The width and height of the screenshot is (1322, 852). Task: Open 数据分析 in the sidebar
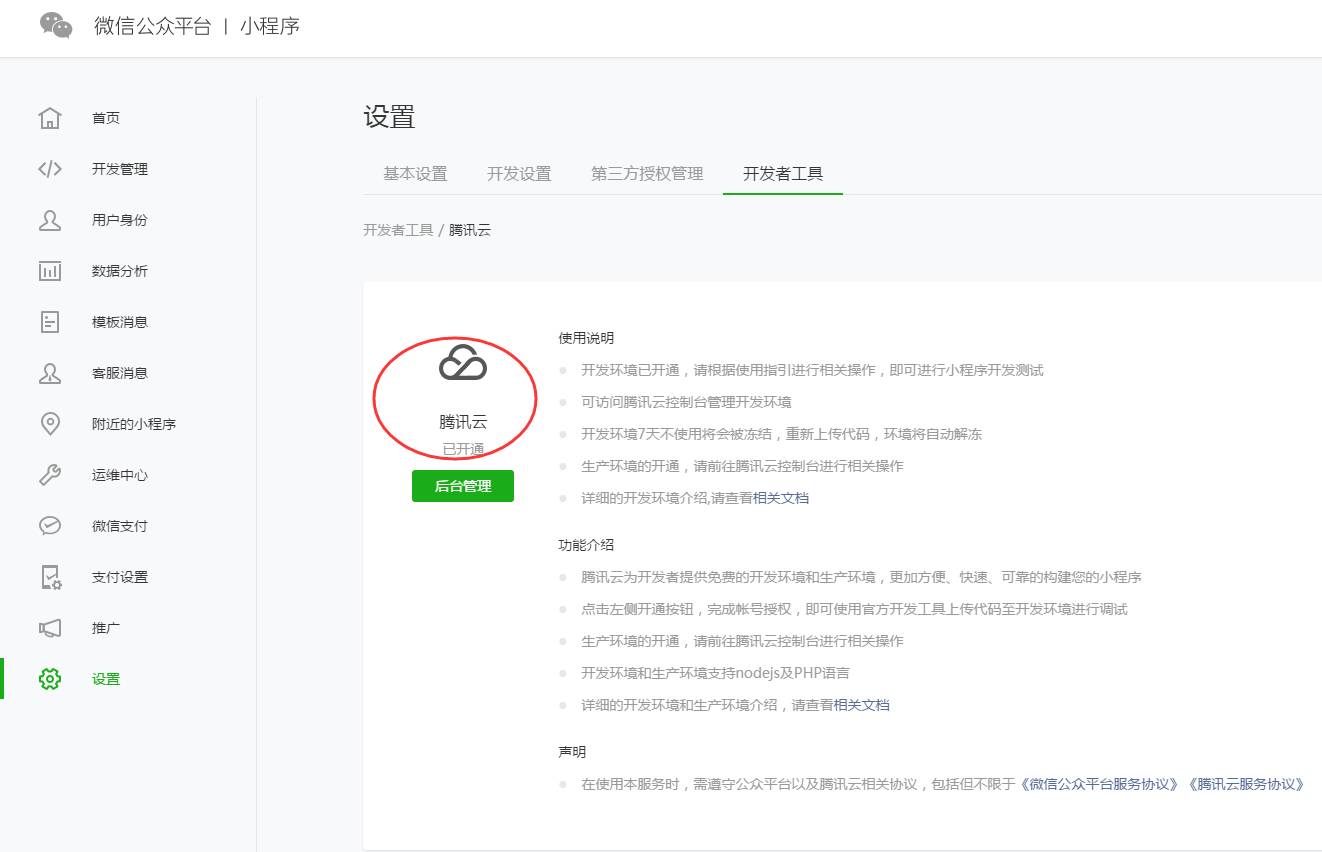tap(120, 271)
